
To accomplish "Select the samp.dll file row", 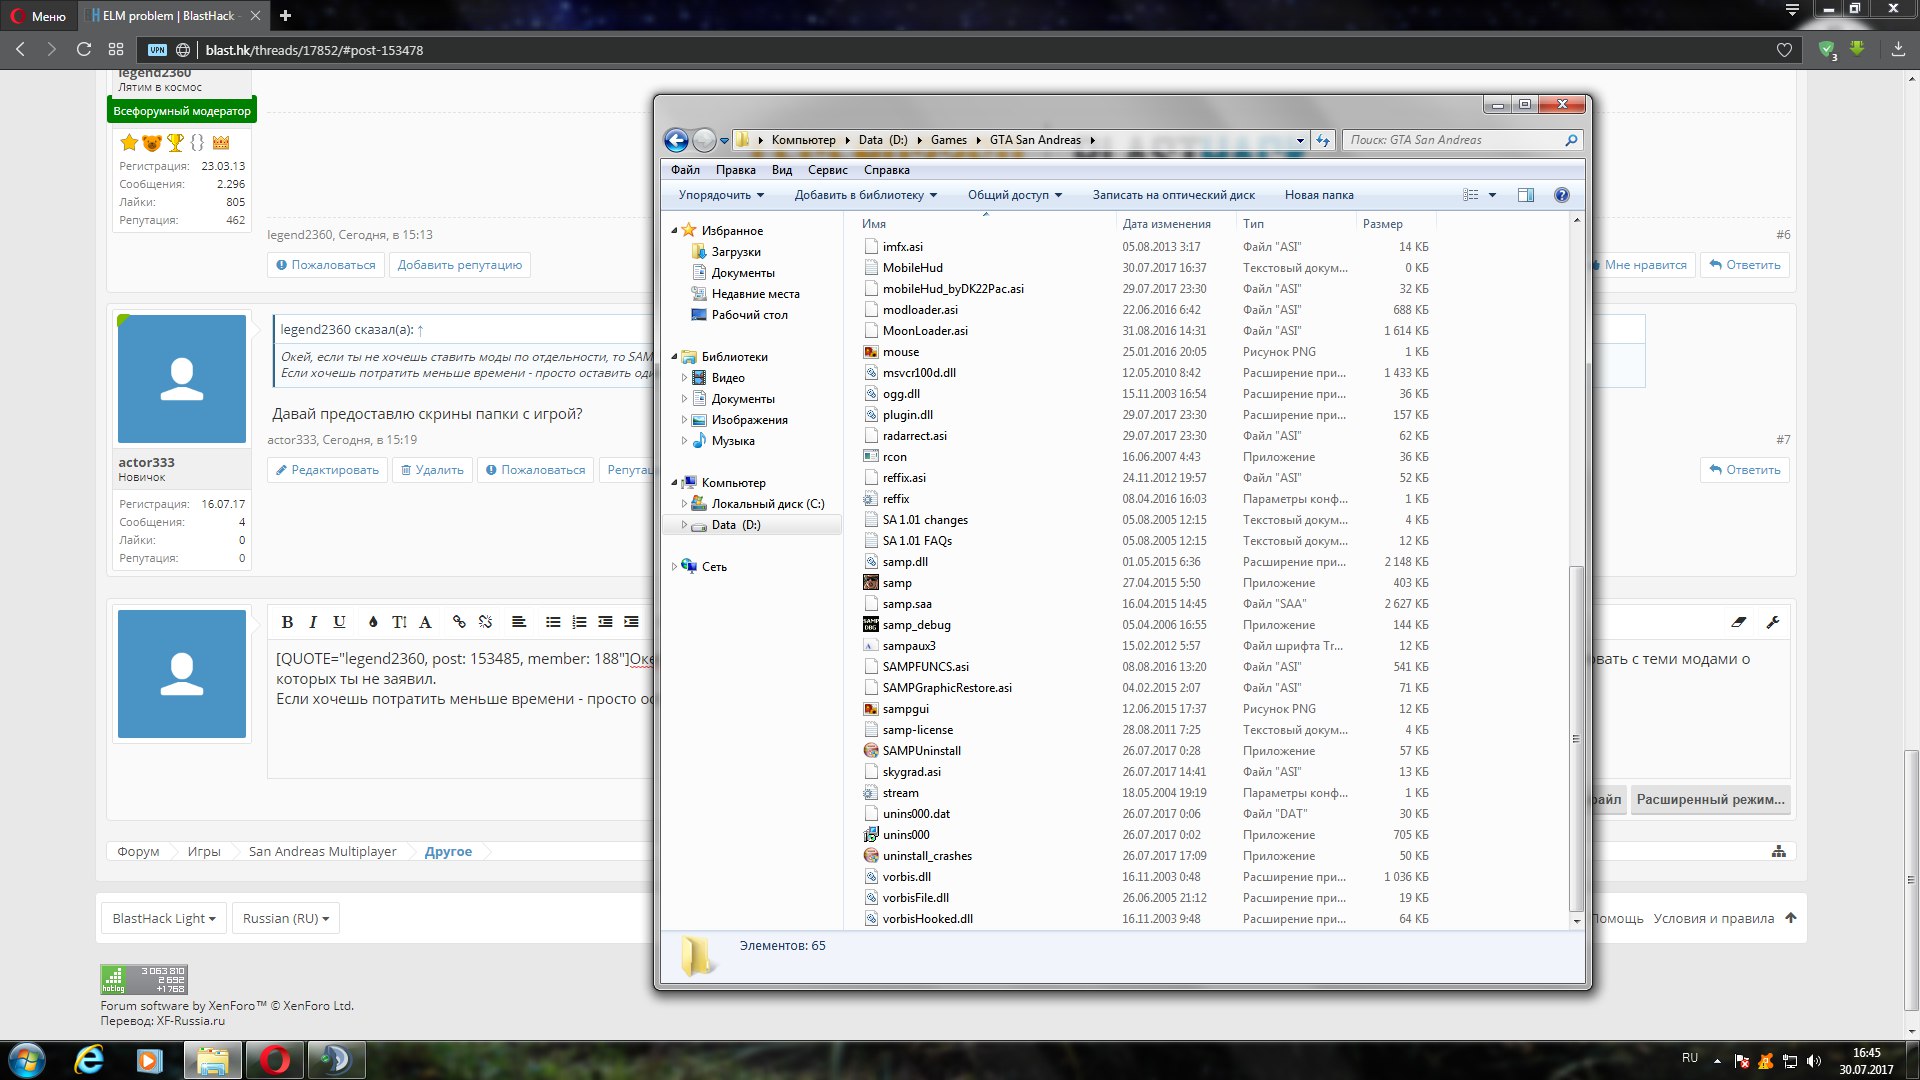I will [1145, 562].
